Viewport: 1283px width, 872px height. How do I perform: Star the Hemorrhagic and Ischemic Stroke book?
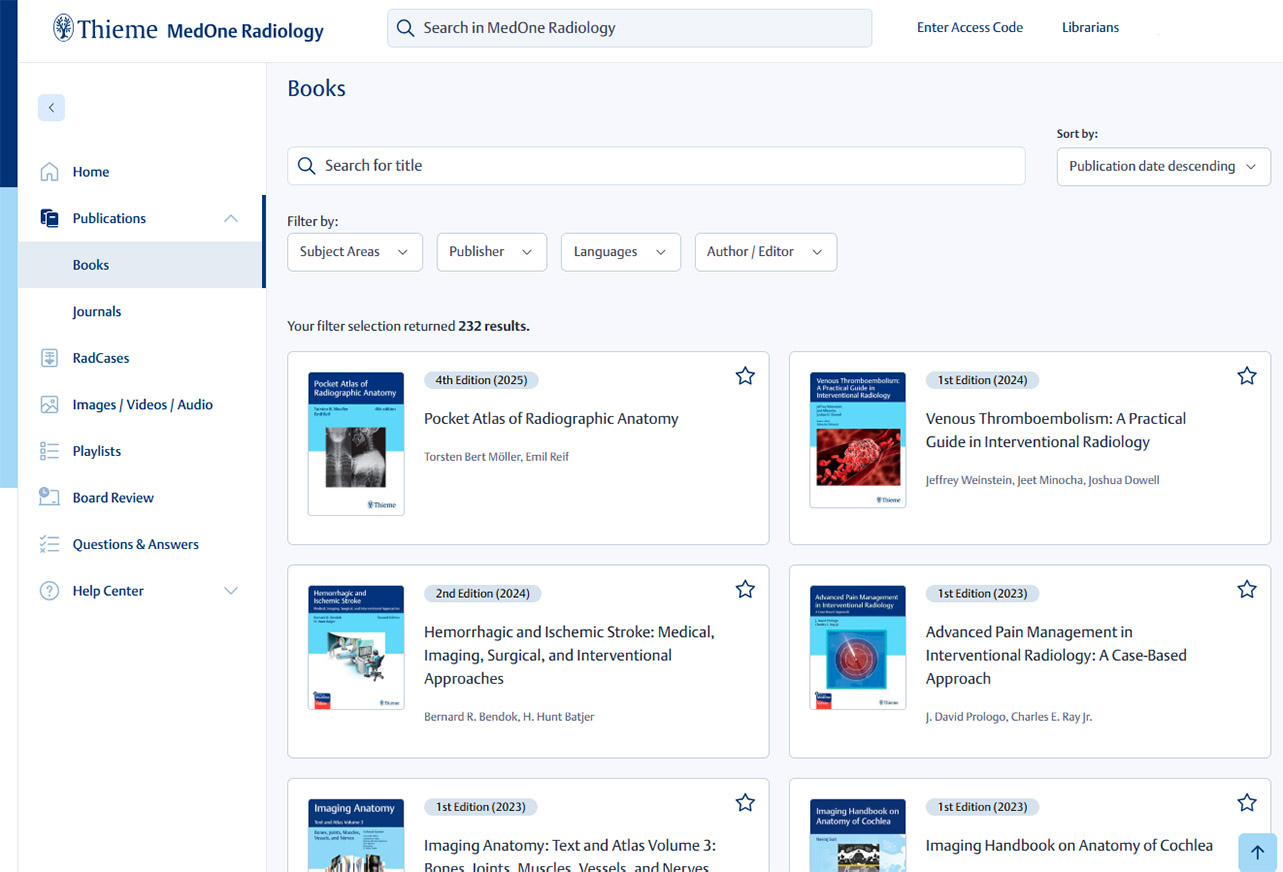click(x=745, y=590)
